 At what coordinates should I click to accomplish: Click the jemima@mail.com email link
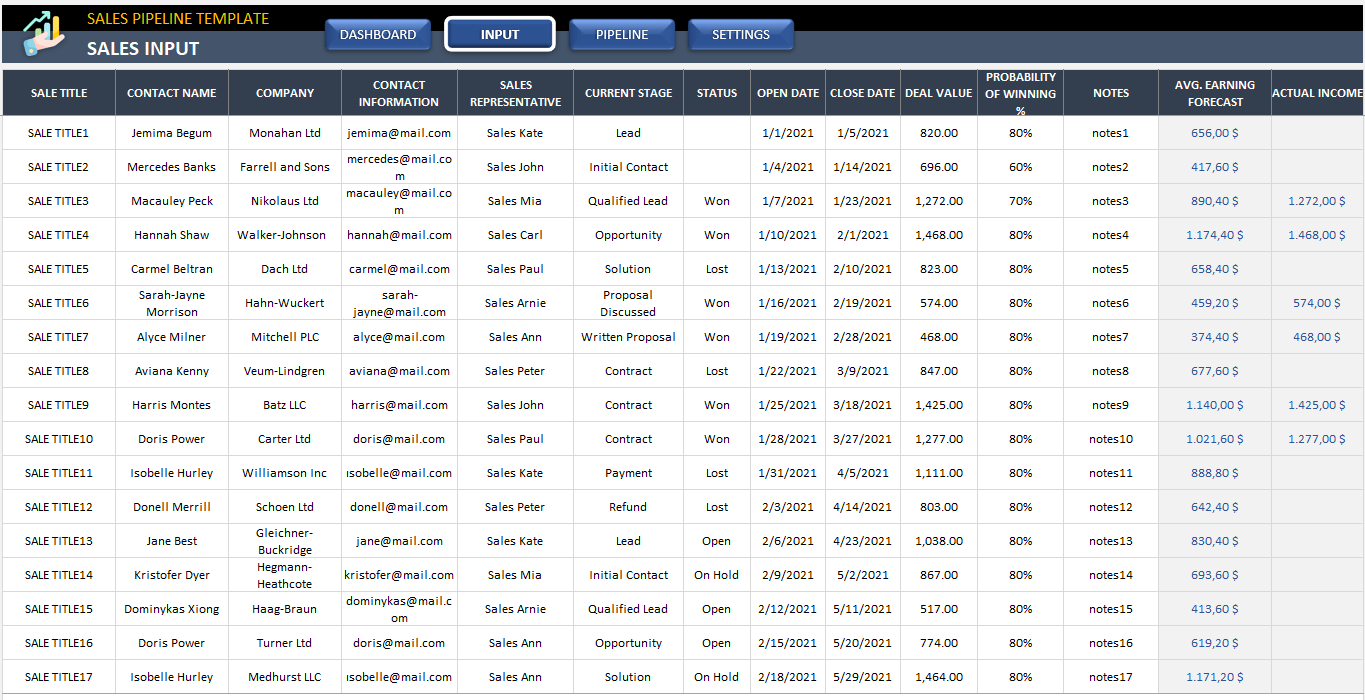pos(398,132)
